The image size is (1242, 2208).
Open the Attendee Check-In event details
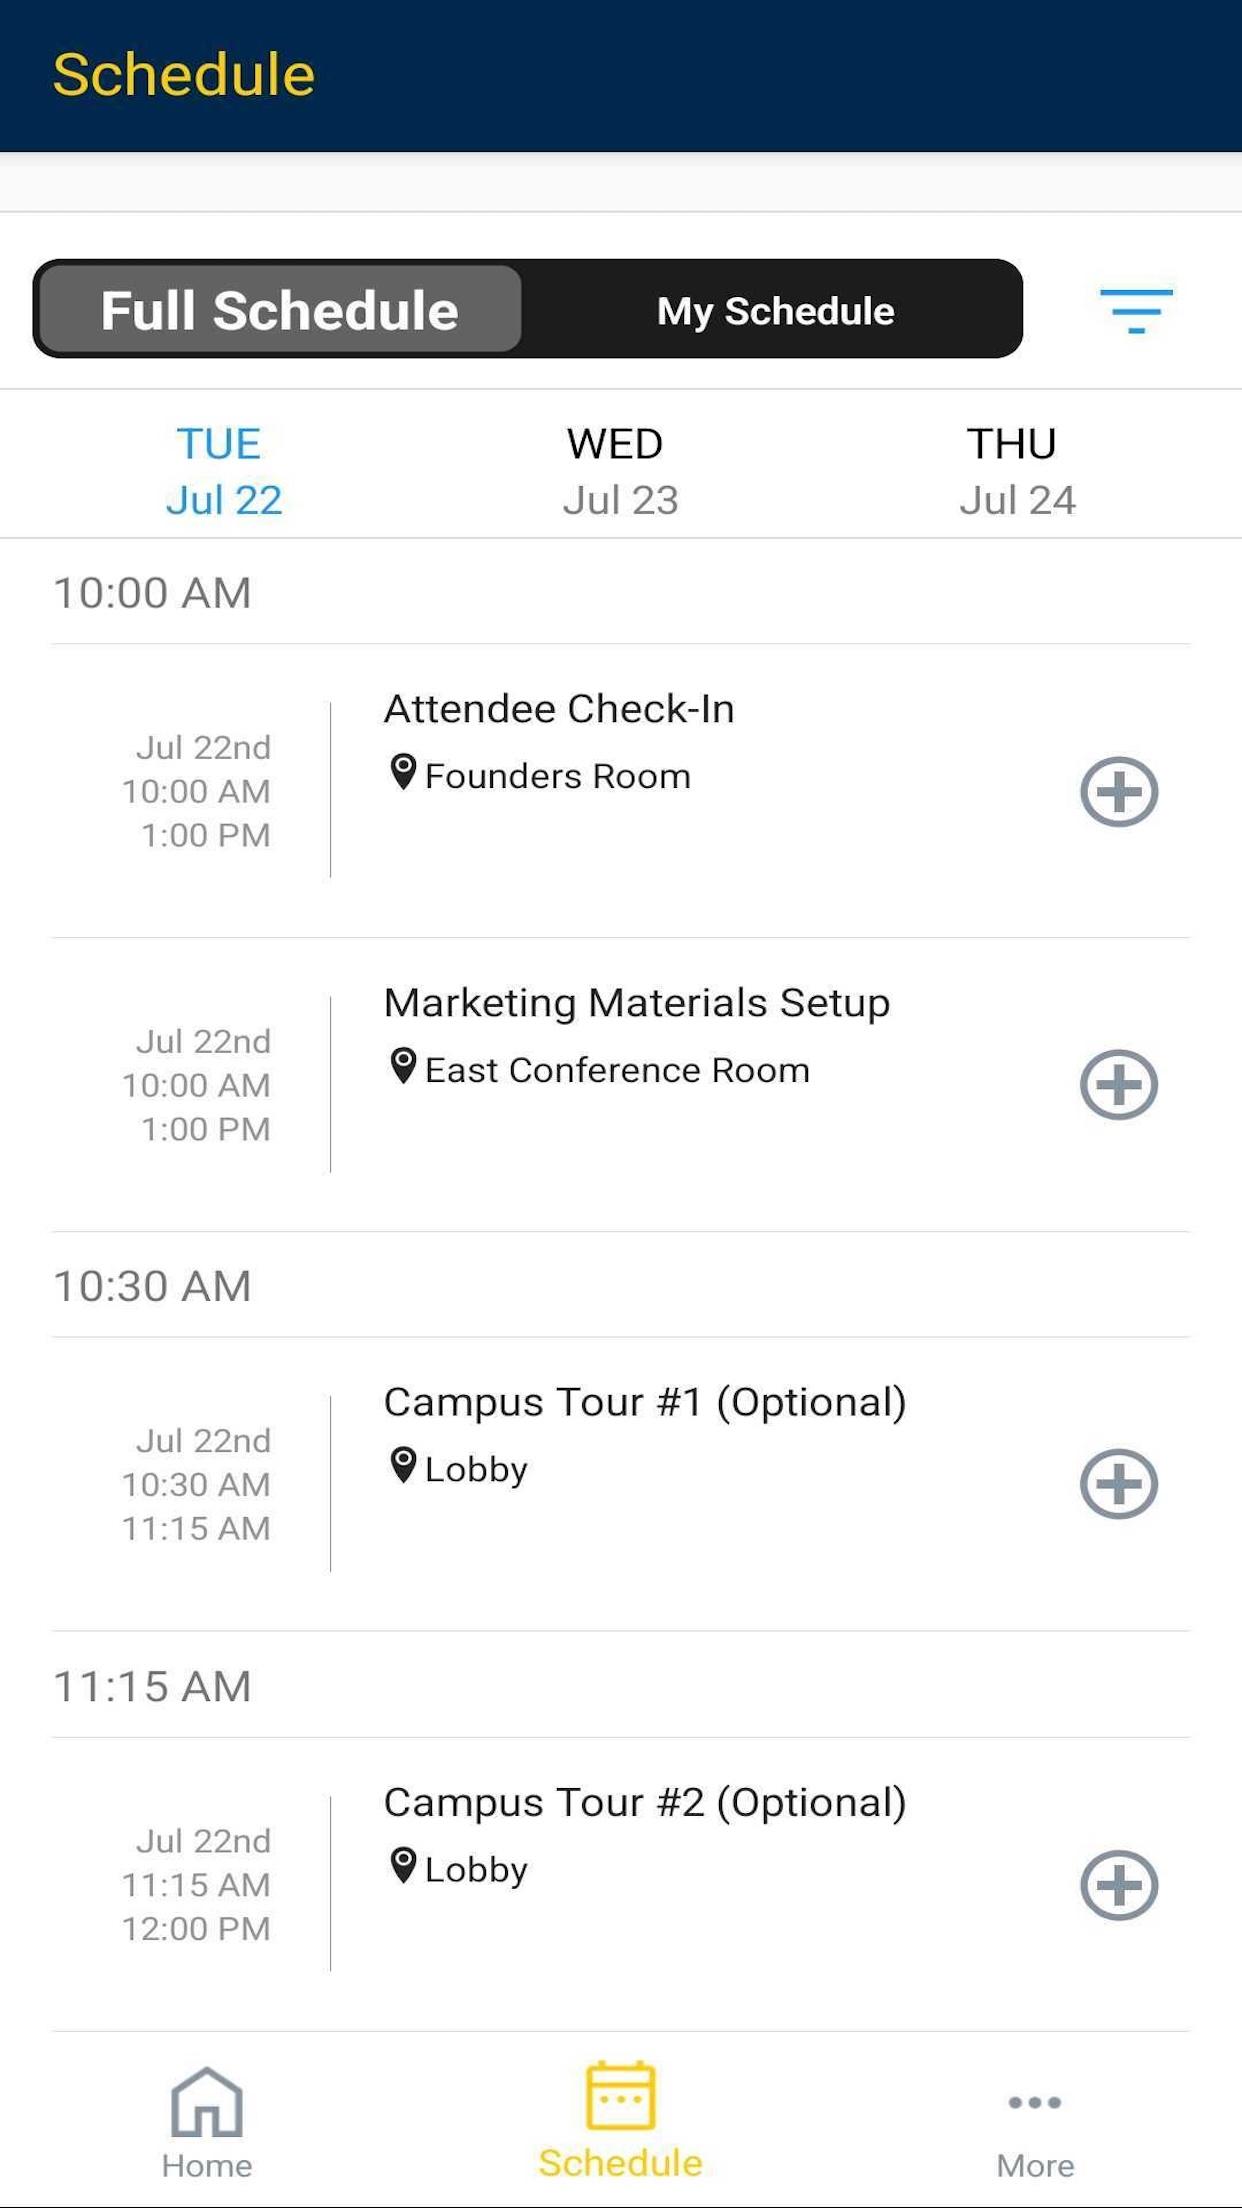click(559, 709)
